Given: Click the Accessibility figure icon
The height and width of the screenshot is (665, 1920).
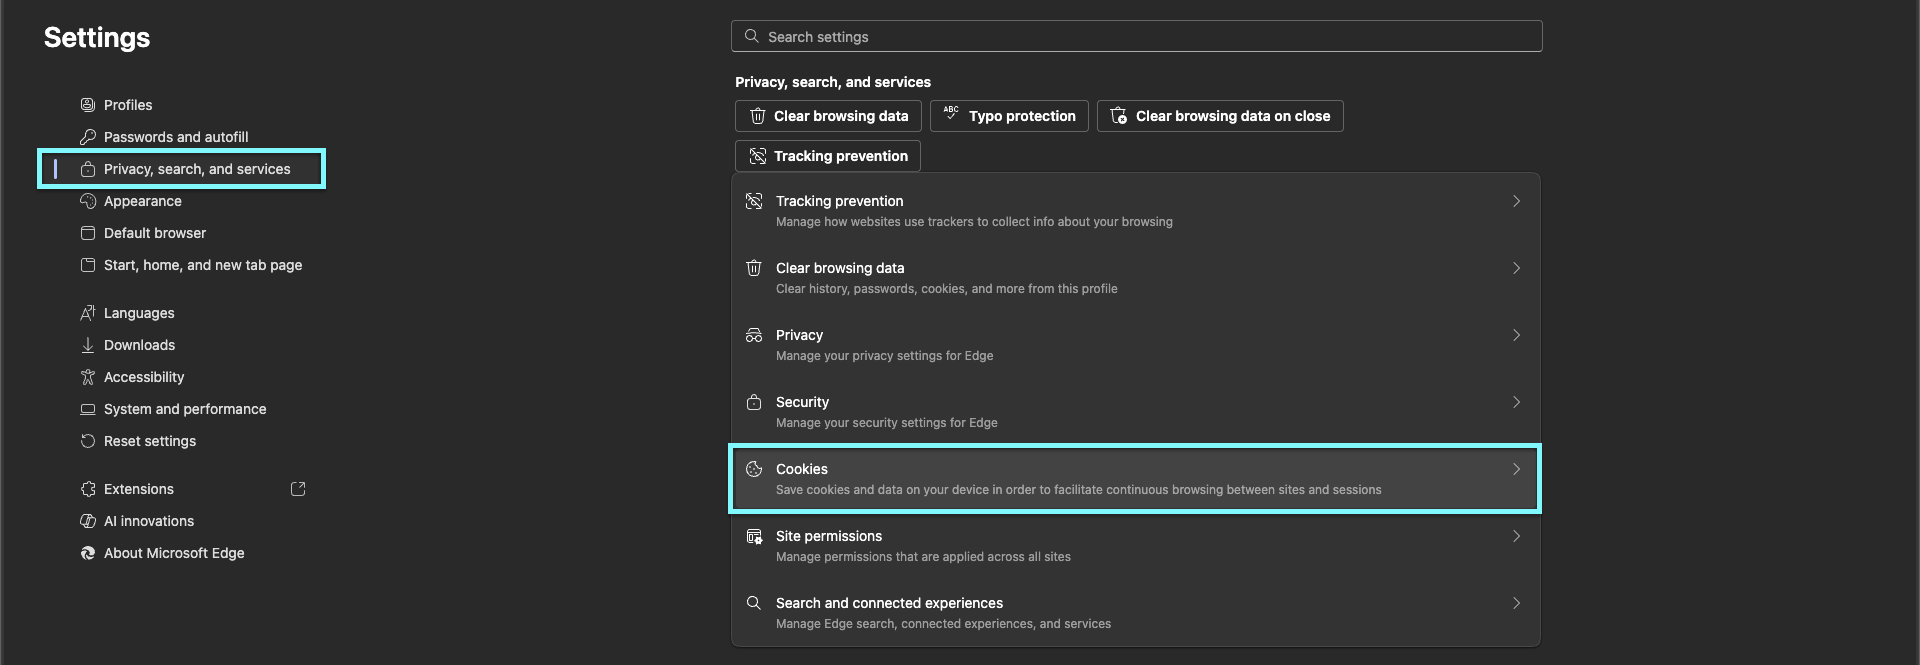Looking at the screenshot, I should click(88, 377).
